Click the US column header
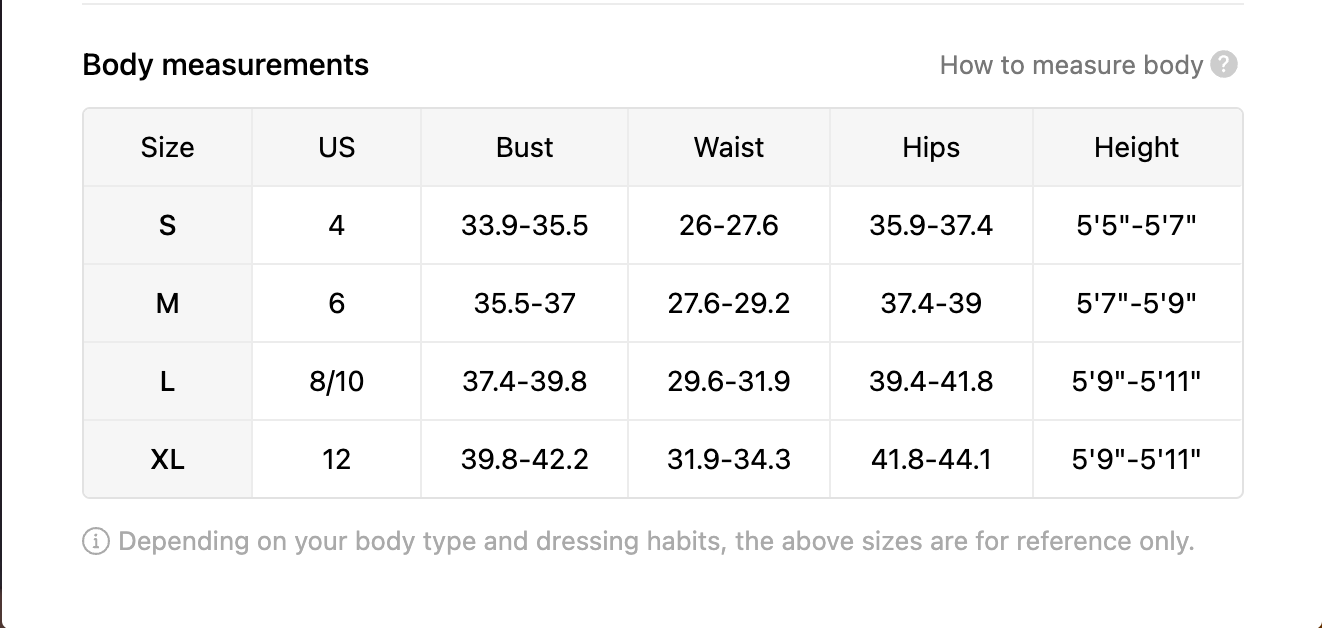1322x628 pixels. [336, 148]
